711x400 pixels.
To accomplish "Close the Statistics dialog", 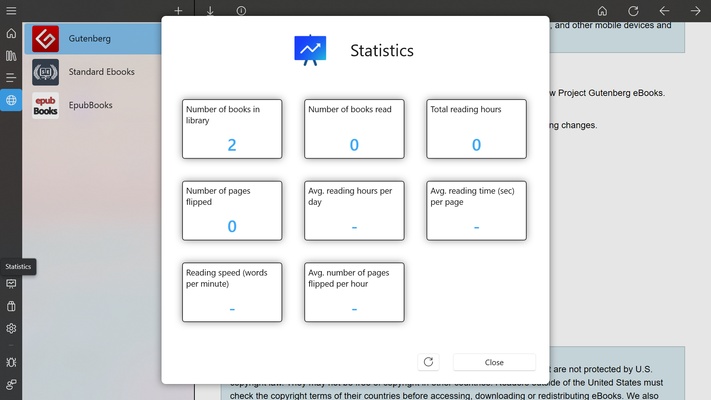I will [x=494, y=362].
